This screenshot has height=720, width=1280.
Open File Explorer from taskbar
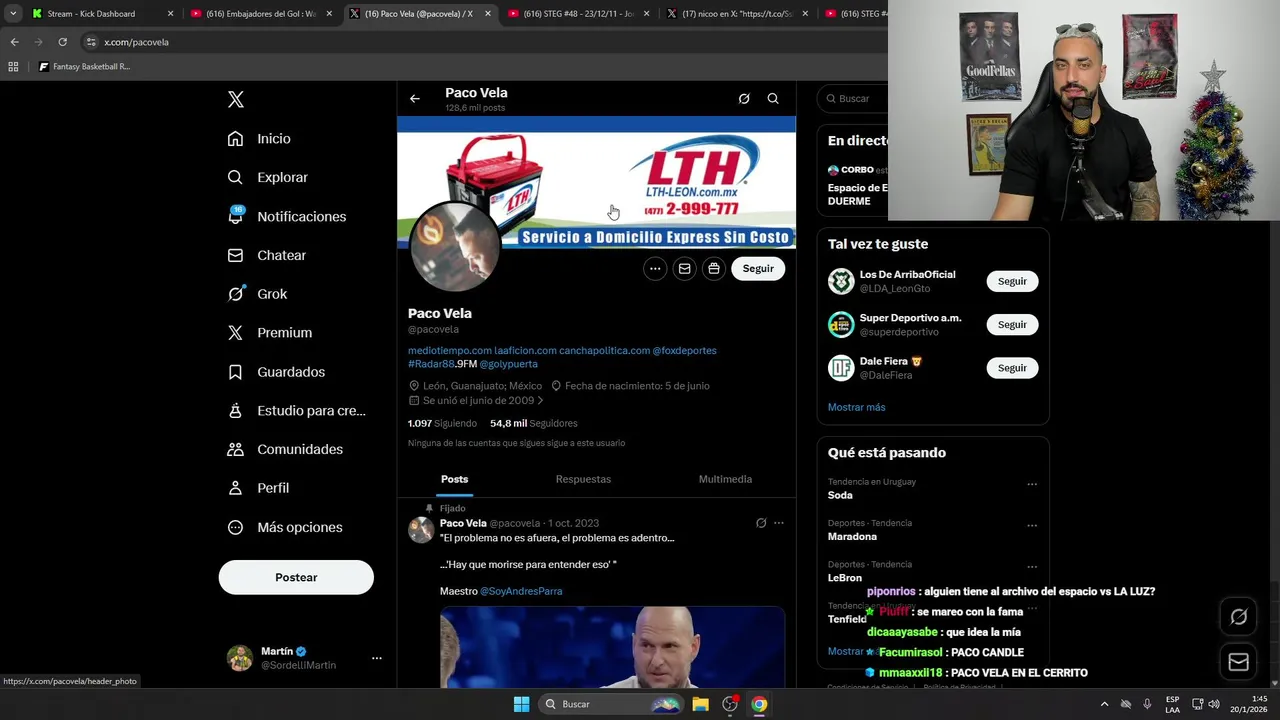[x=700, y=704]
